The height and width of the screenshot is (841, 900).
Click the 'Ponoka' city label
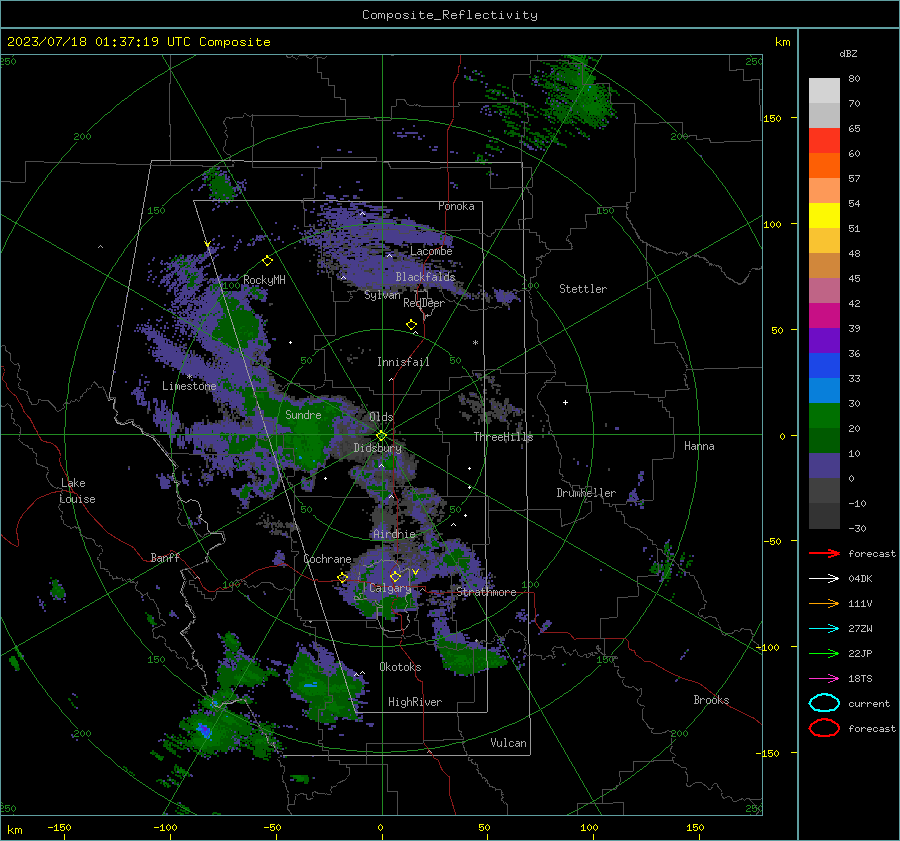(x=456, y=206)
